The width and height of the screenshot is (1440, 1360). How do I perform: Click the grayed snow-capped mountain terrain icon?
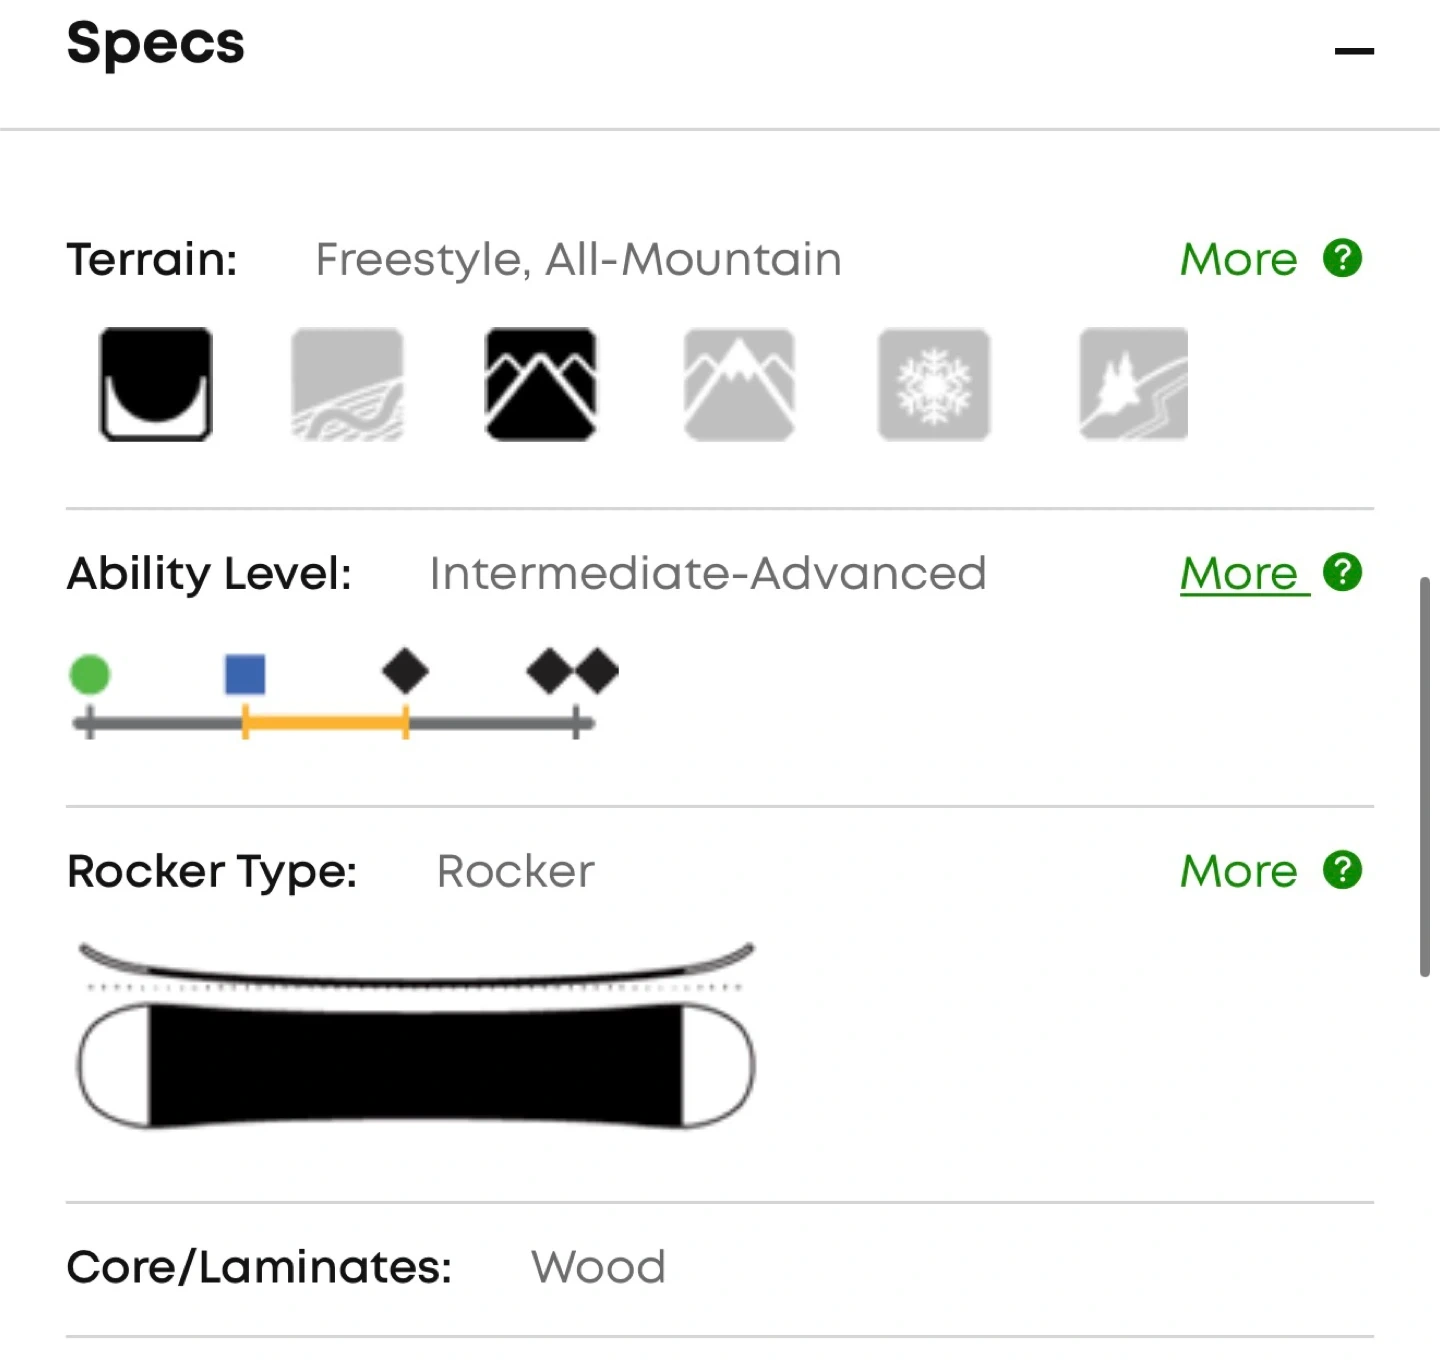tap(739, 384)
